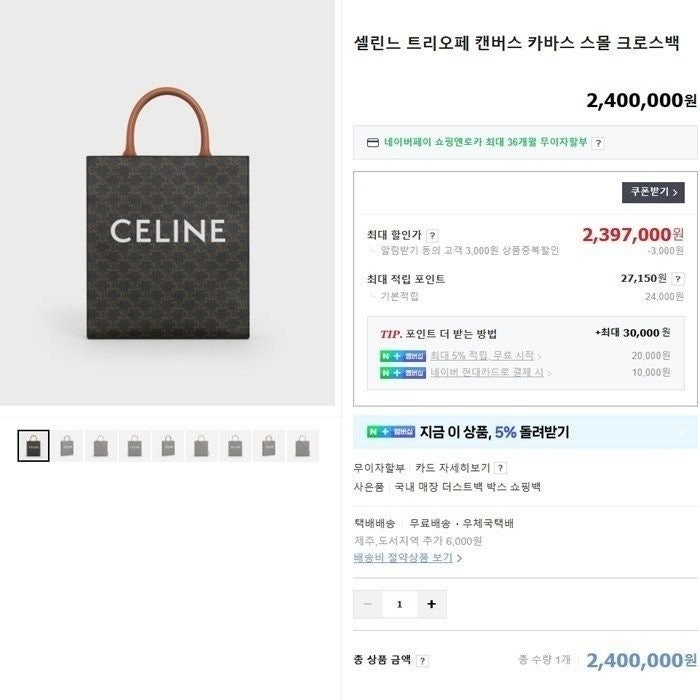Image resolution: width=700 pixels, height=700 pixels.
Task: Expand the 지금 이 상품 5% 돌려받기 banner
Action: (x=525, y=432)
